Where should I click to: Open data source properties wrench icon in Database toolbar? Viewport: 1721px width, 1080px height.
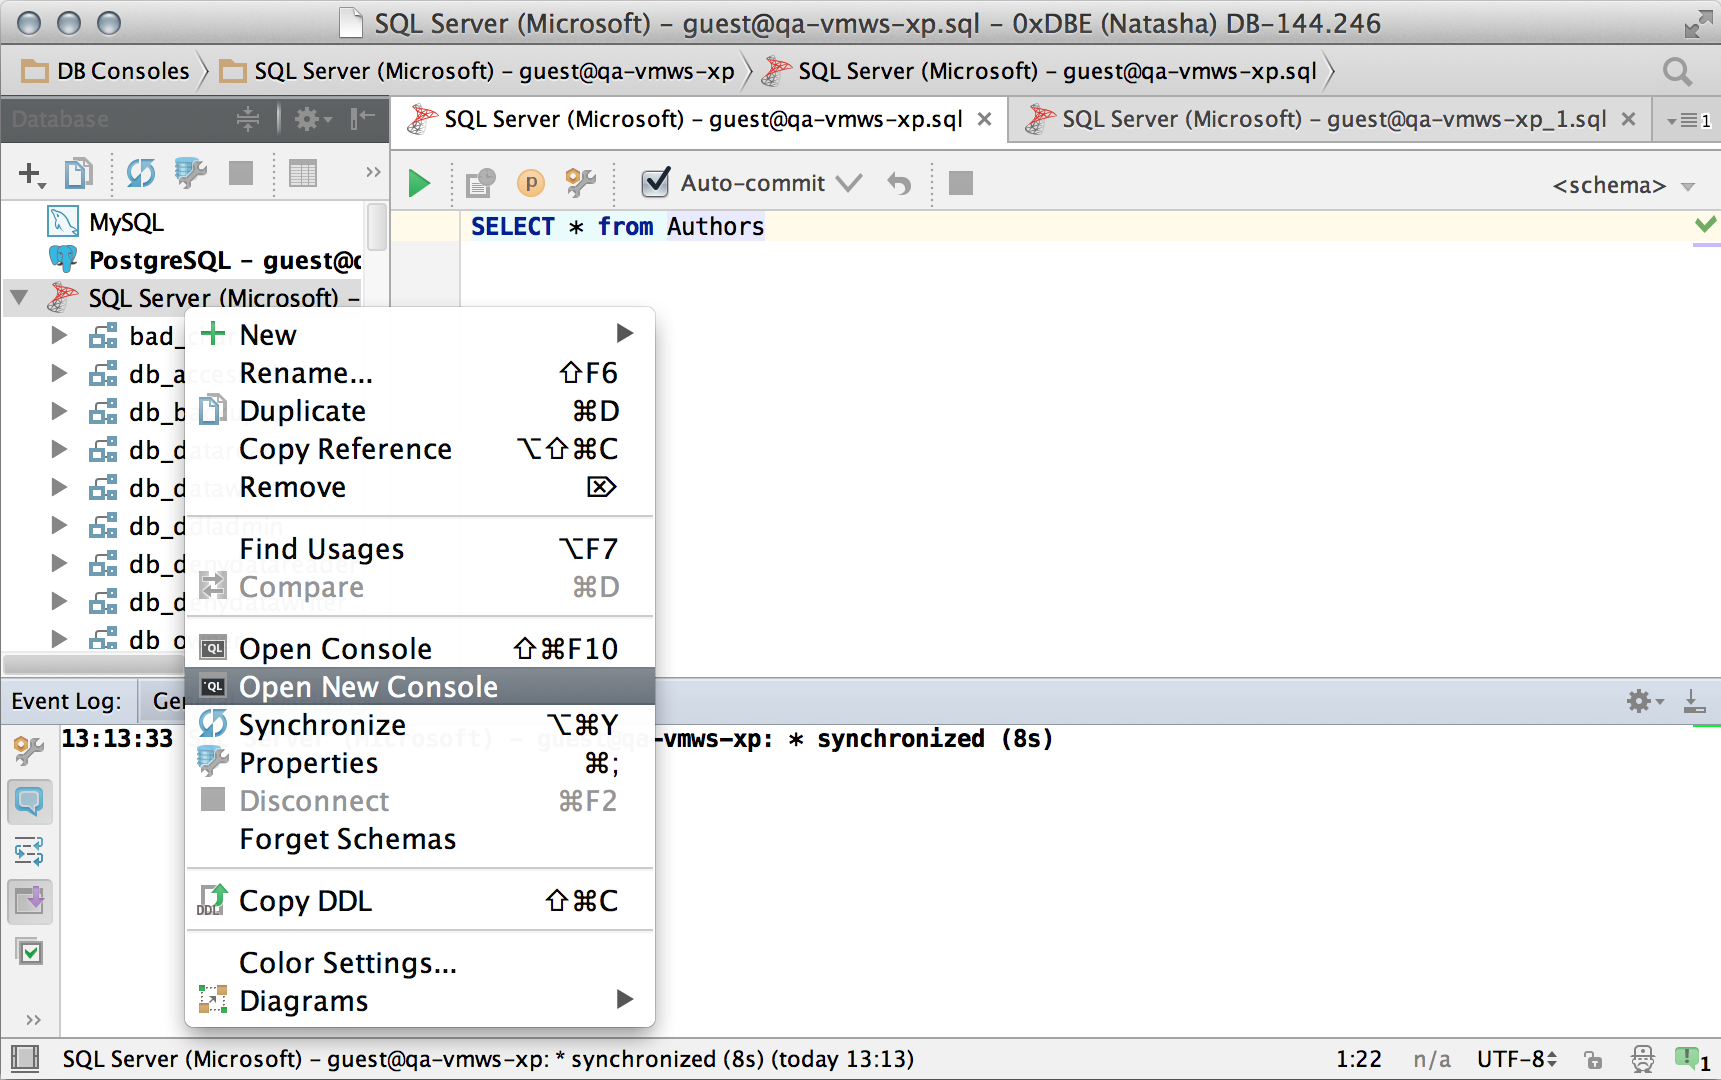(190, 173)
